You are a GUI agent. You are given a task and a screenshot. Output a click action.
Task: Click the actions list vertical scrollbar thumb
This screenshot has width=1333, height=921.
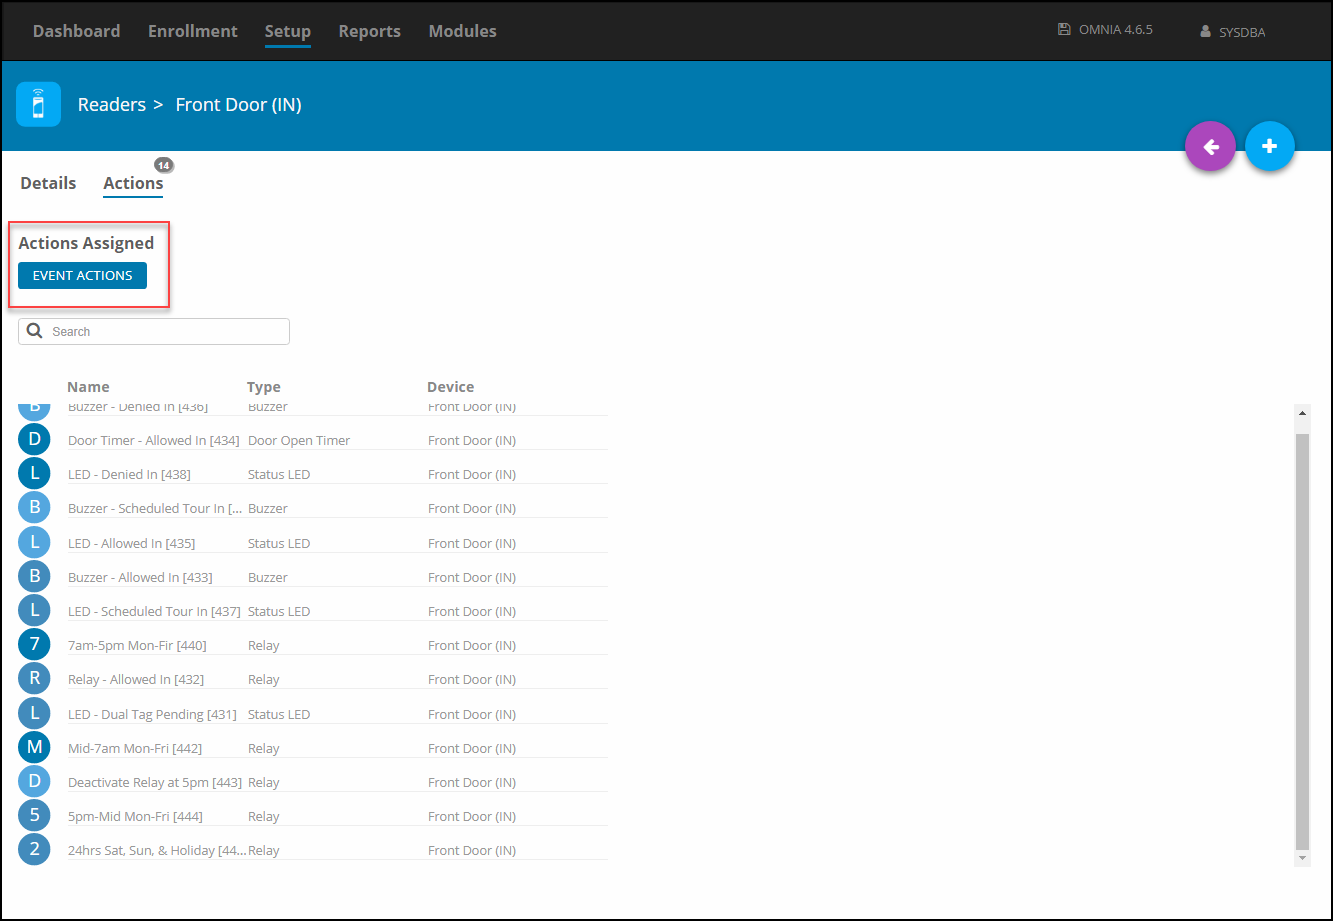[1302, 640]
